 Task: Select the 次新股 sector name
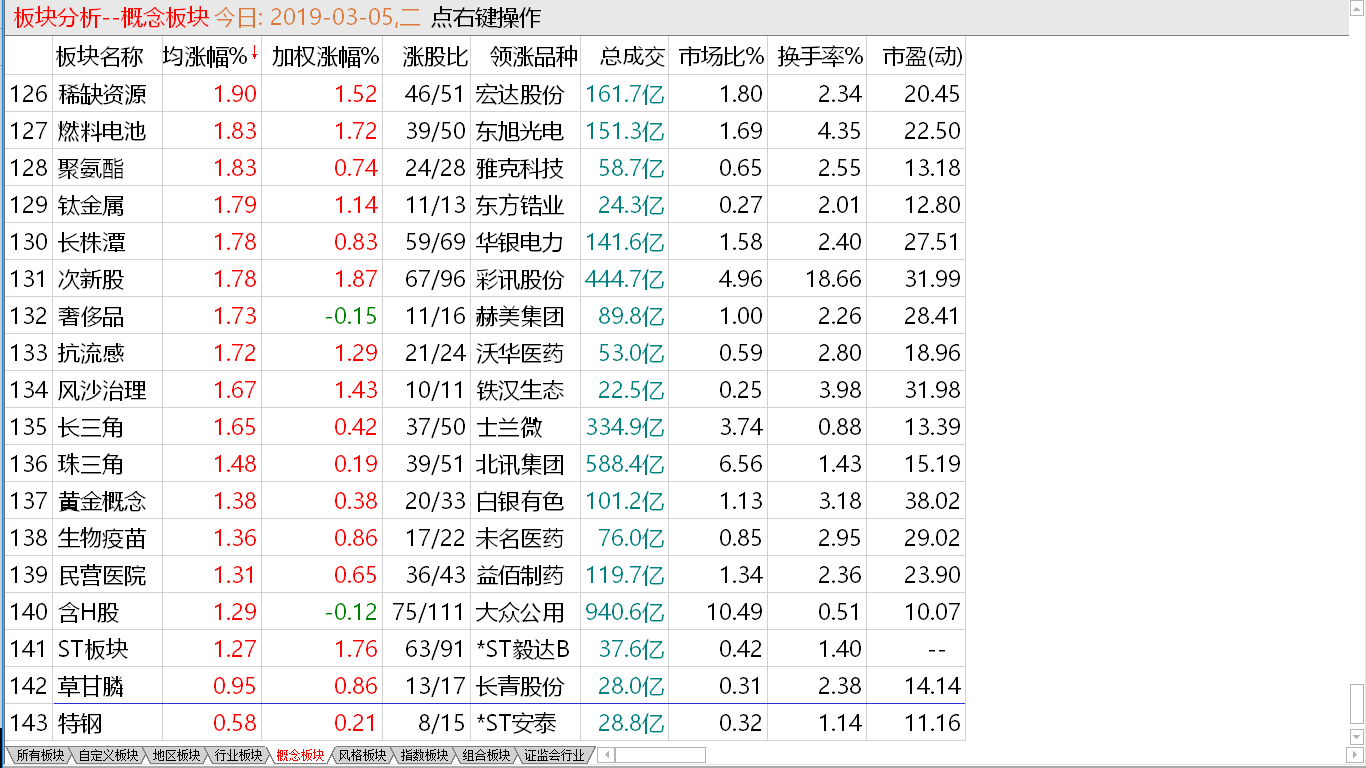pyautogui.click(x=91, y=279)
